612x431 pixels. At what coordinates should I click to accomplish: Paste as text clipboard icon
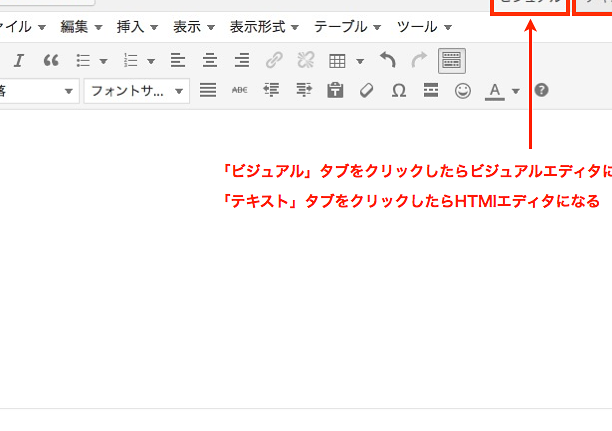point(335,91)
